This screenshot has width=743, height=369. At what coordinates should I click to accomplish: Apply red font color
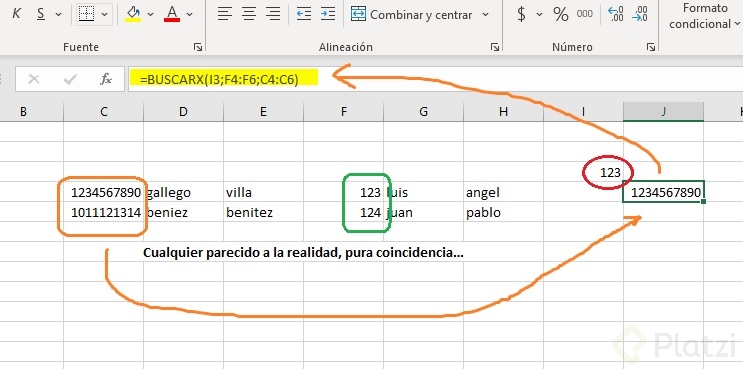pyautogui.click(x=172, y=14)
